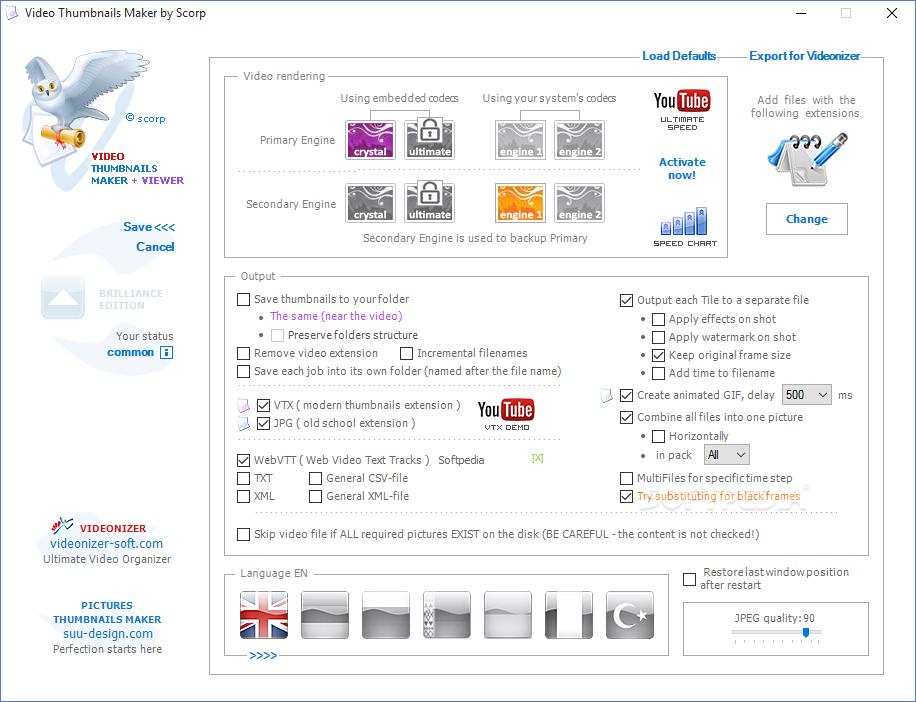Open YouTube VTX Demo video

506,415
